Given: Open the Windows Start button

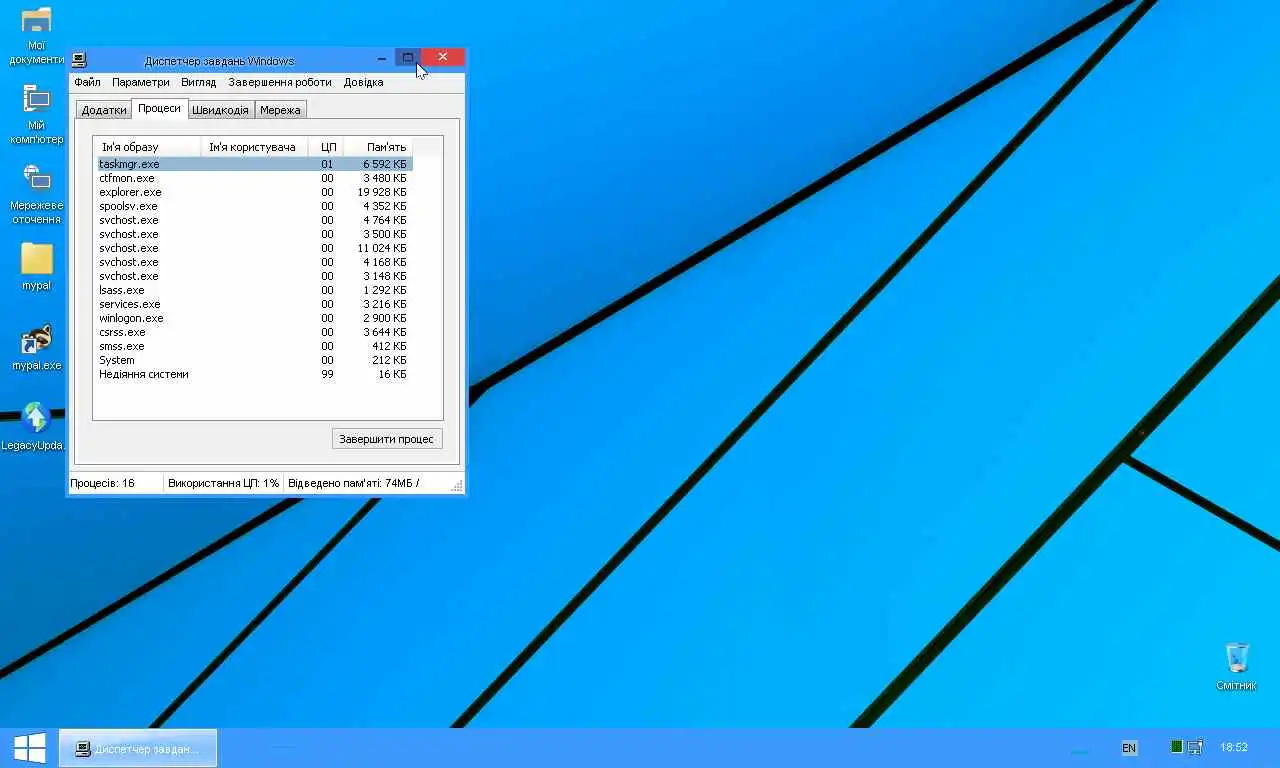Looking at the screenshot, I should [29, 747].
